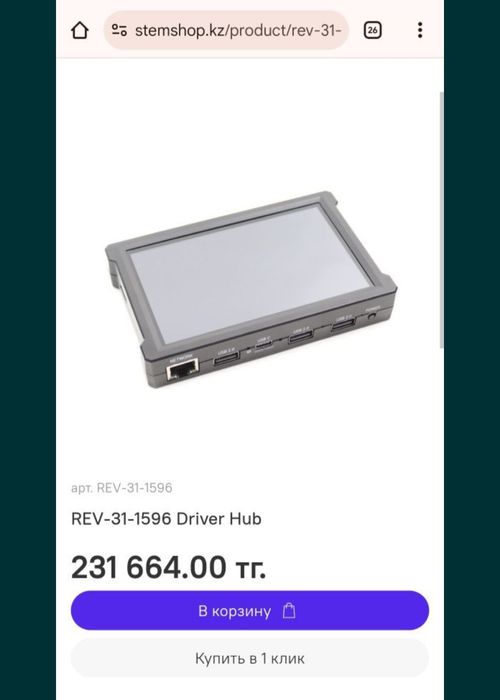Tap the leftmost USB port beside the Ethernet jack
Screen dimensions: 500x700
point(226,358)
